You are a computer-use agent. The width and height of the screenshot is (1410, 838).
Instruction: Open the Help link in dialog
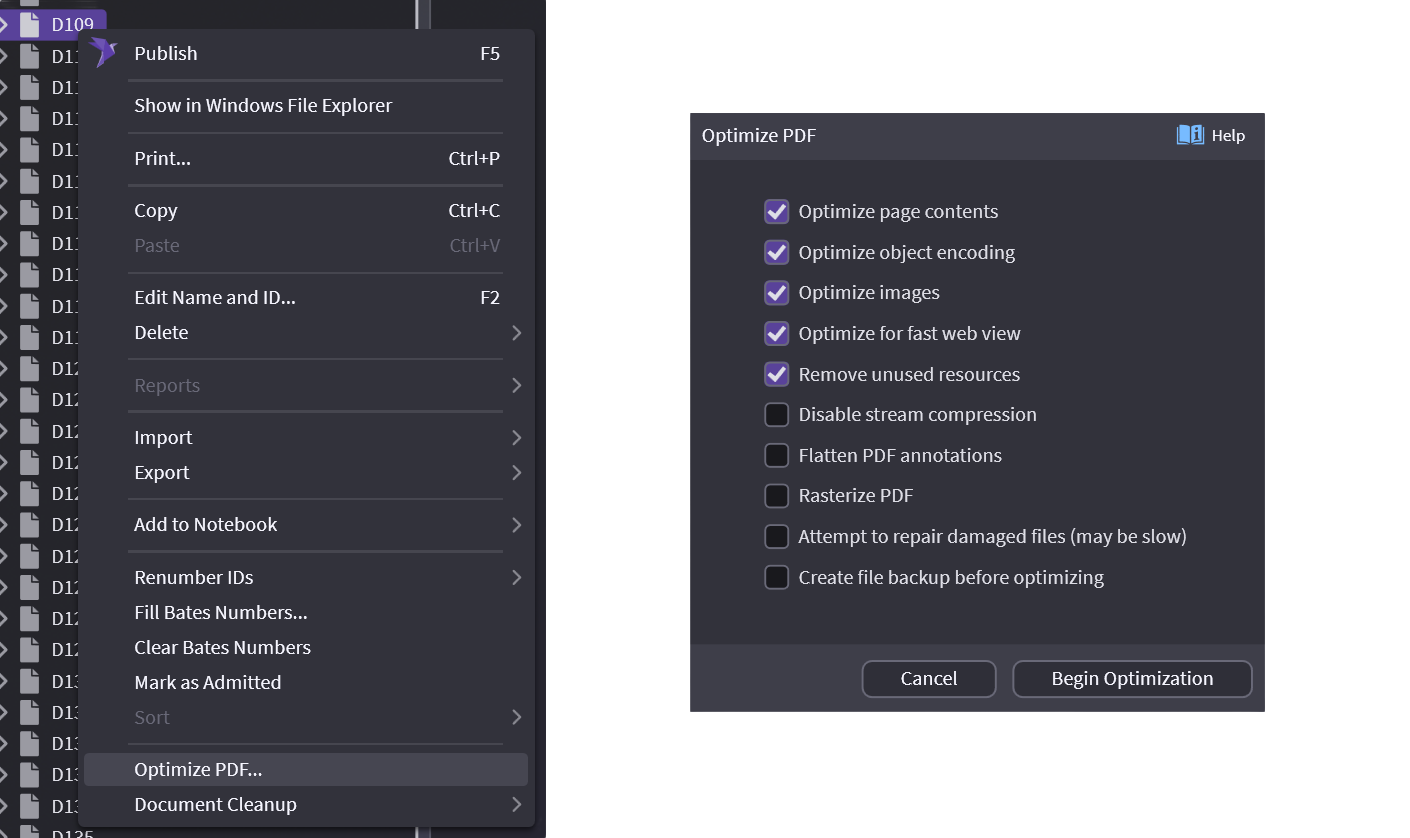1228,135
